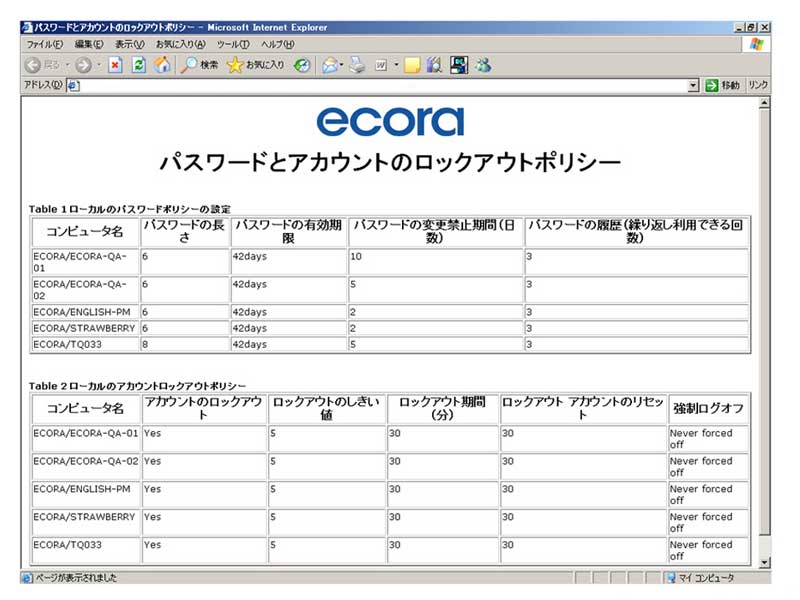Click 42days in Table 1's ECORA/ENGLISH-PM row

click(x=249, y=312)
